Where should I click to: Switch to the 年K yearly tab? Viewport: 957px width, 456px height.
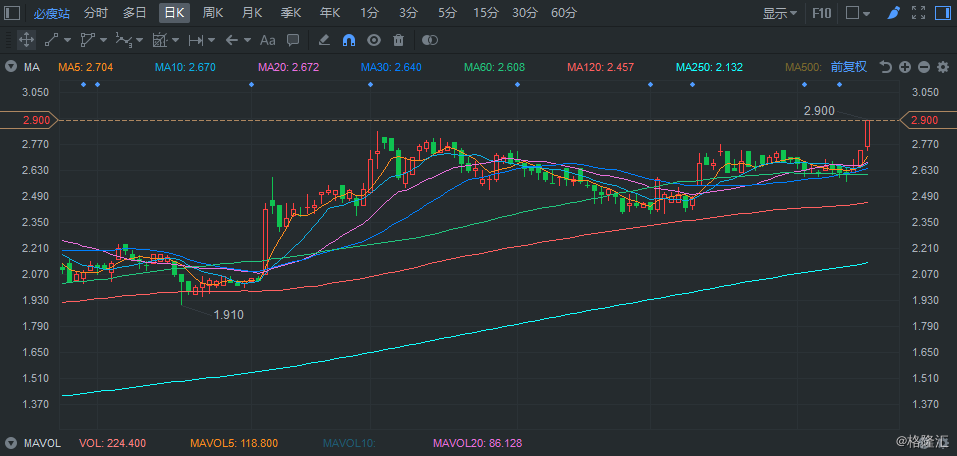pos(330,13)
